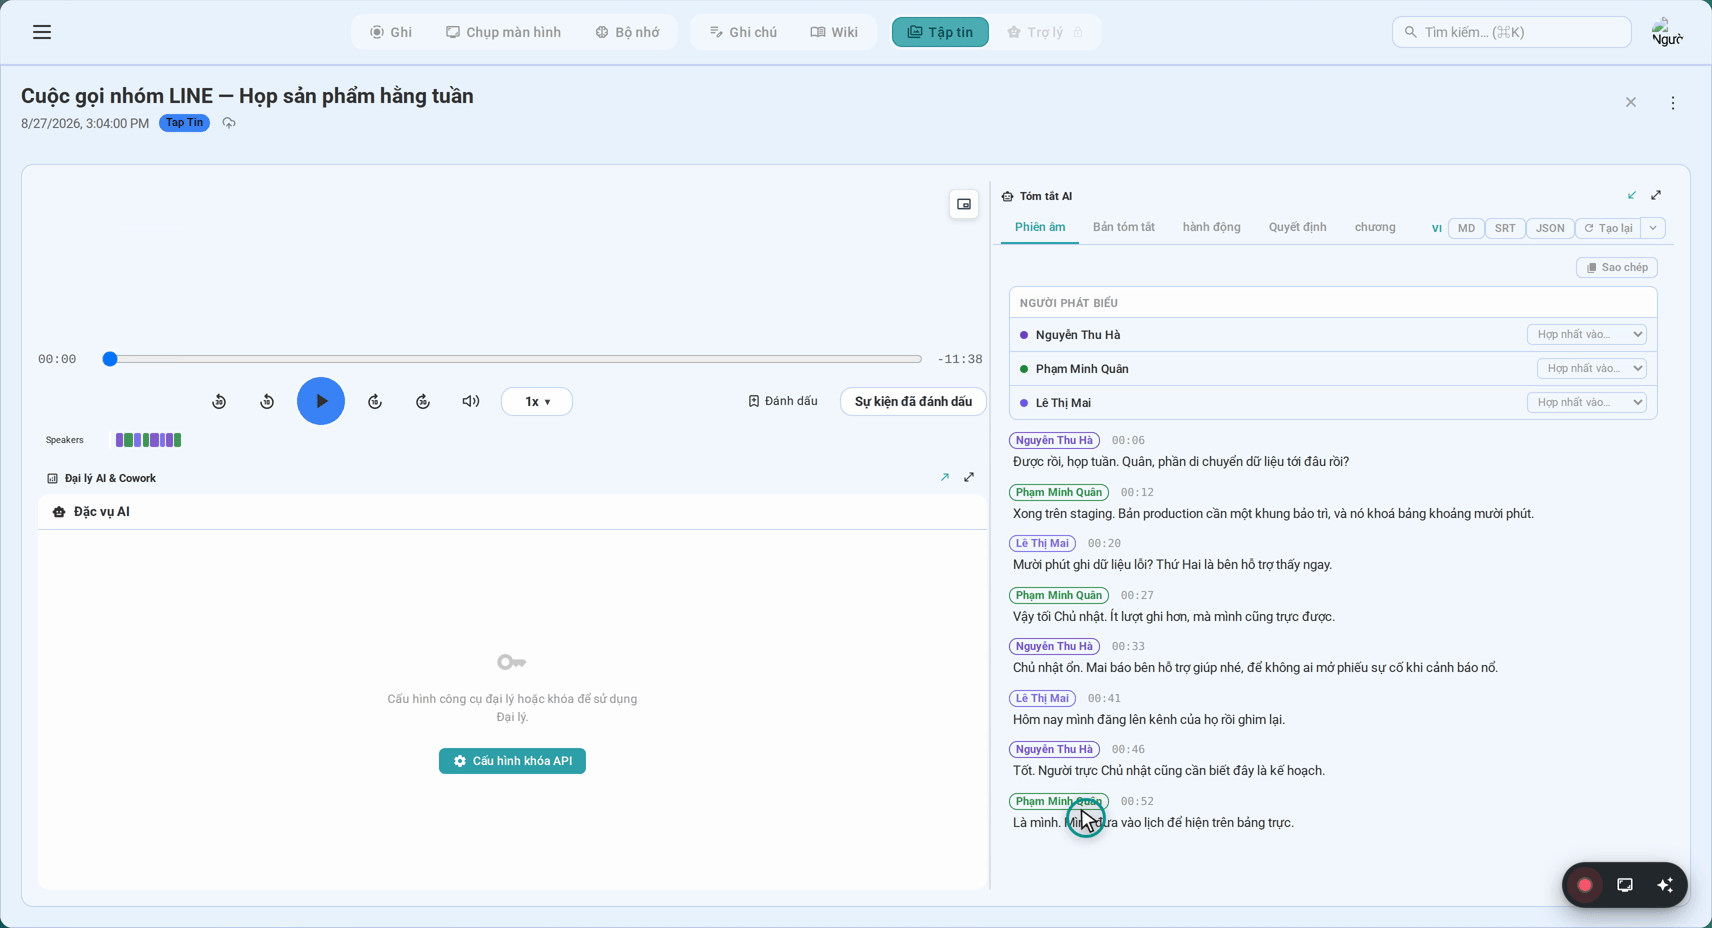Open the hành động tab

pos(1212,228)
